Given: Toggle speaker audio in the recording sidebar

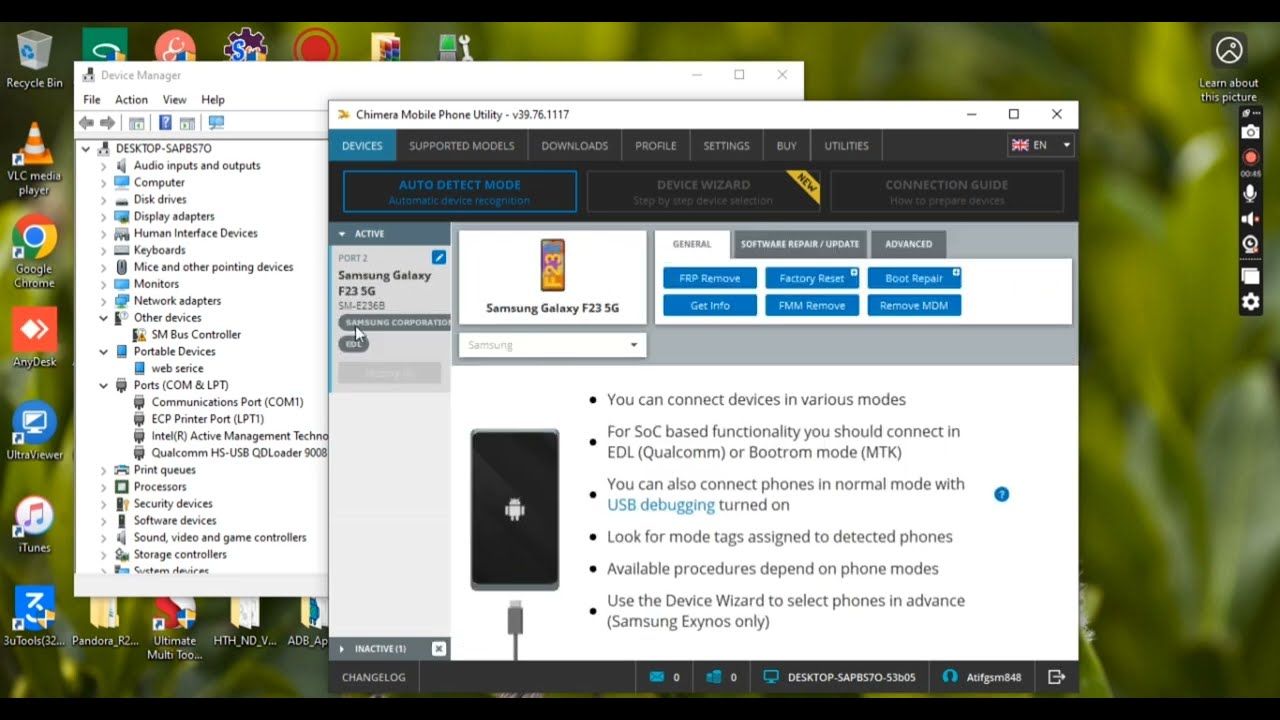Looking at the screenshot, I should (1250, 218).
